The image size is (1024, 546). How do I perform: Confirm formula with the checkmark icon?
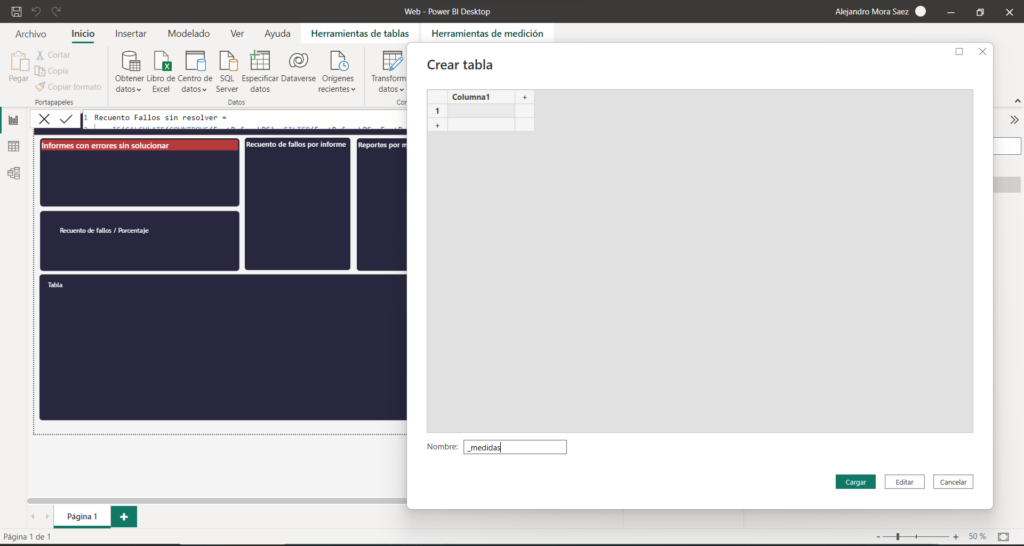pyautogui.click(x=66, y=119)
